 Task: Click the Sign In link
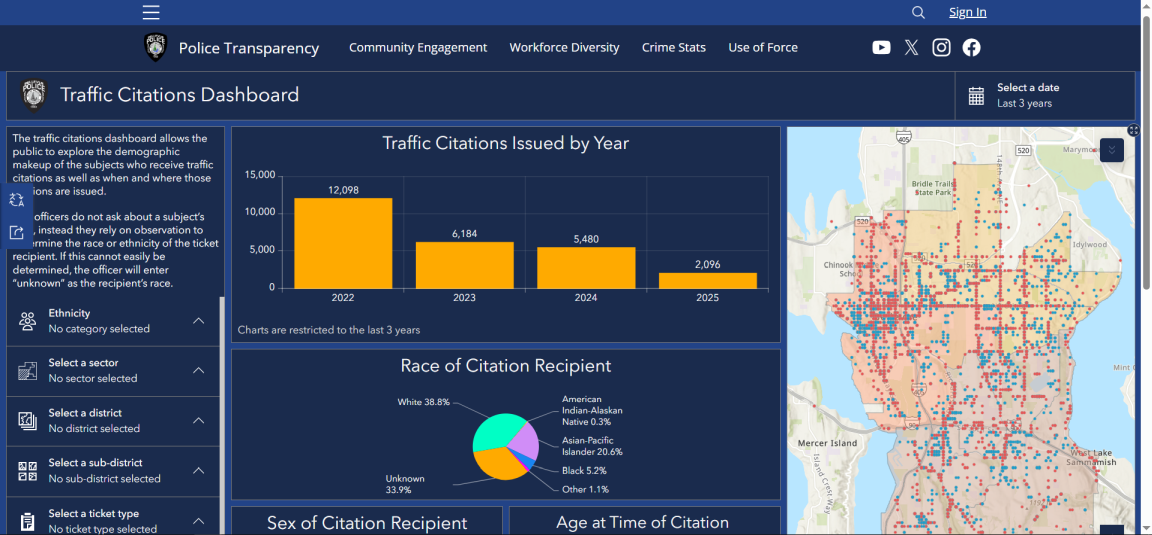coord(968,12)
